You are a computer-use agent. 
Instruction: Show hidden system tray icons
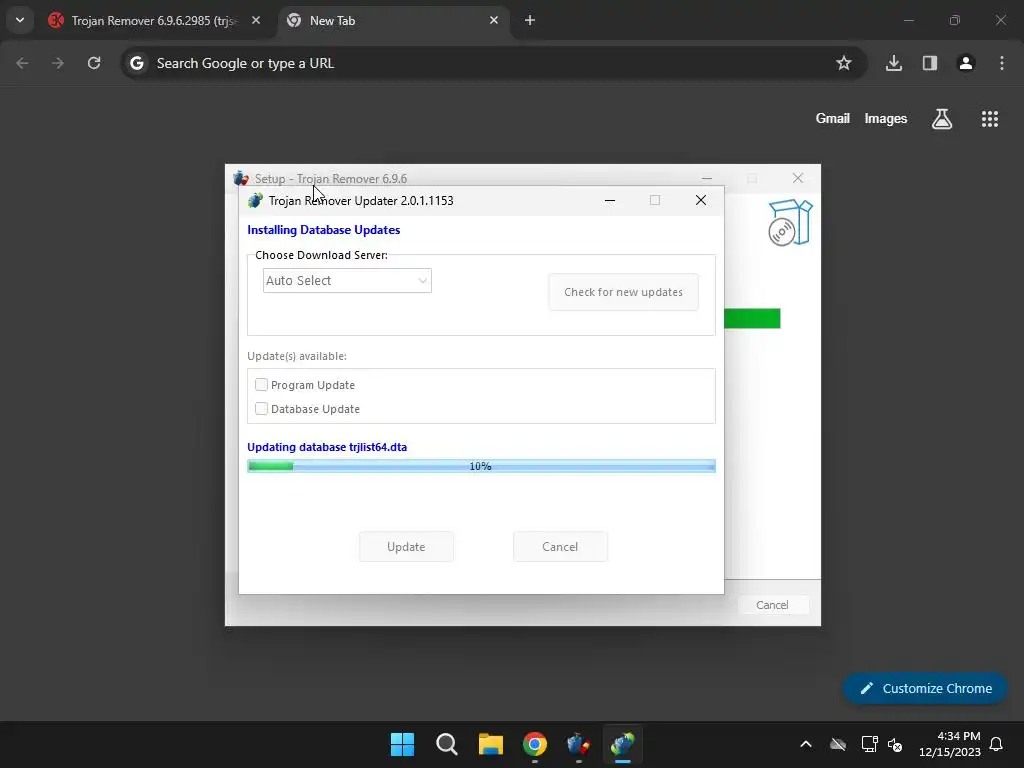click(x=806, y=744)
